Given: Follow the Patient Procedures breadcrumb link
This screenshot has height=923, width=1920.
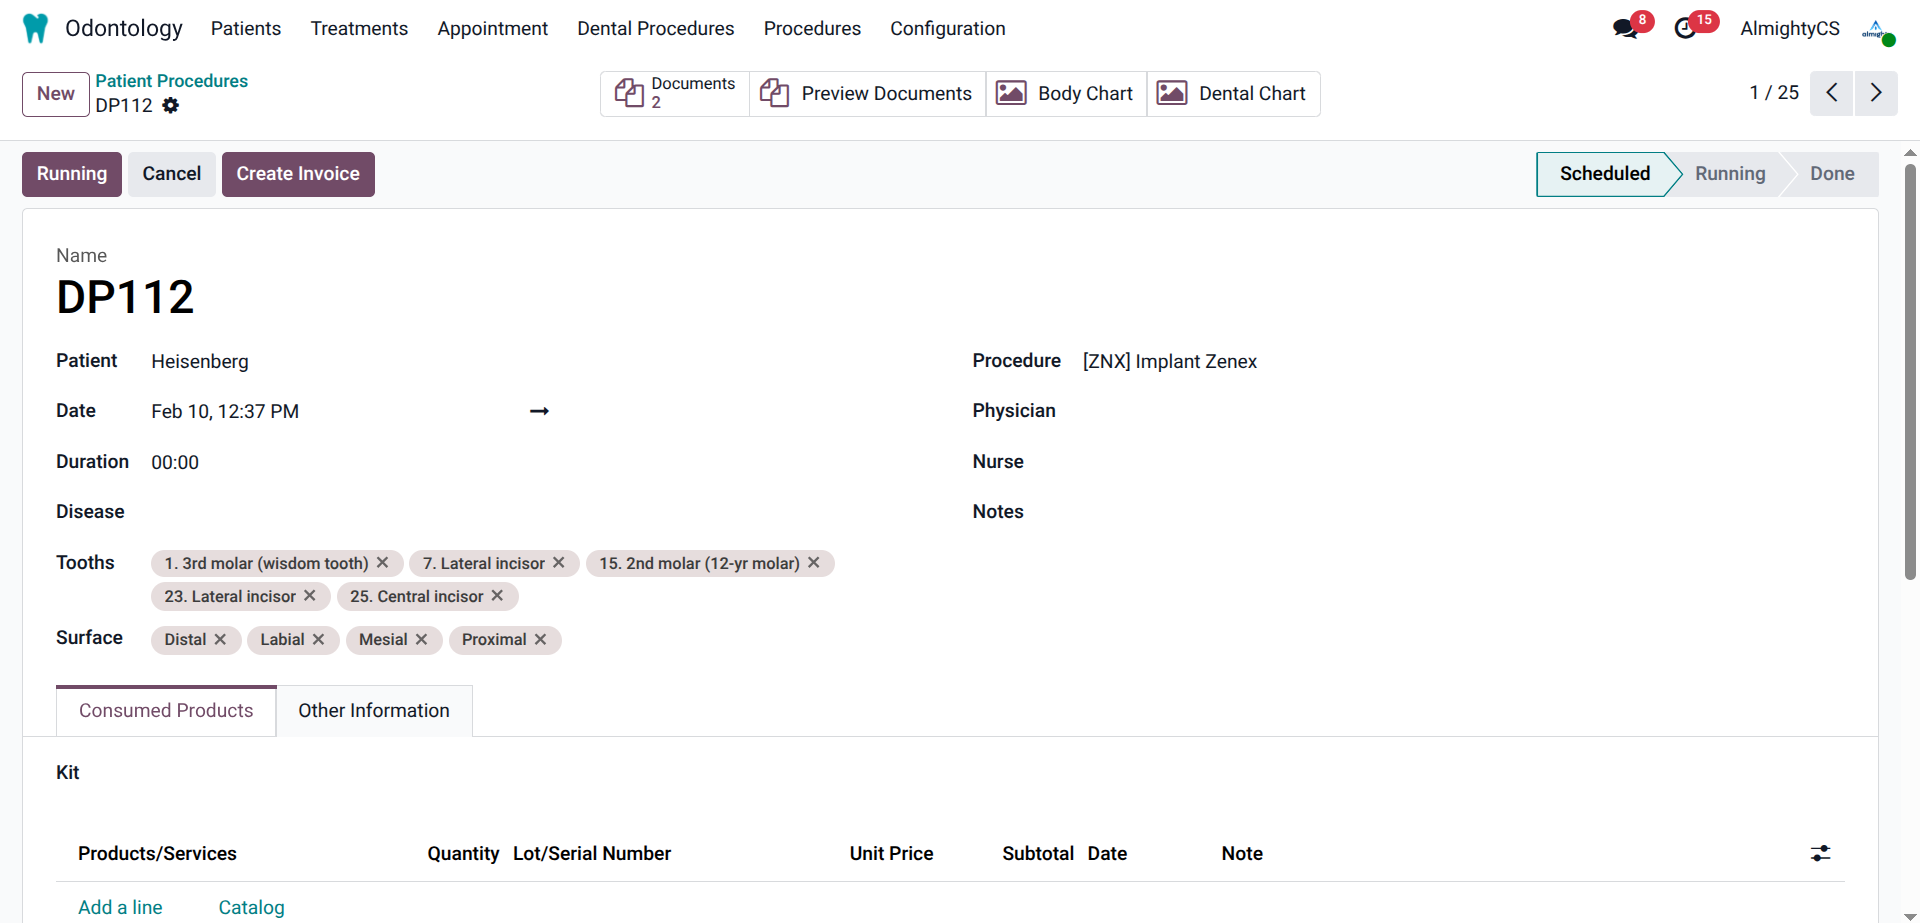Looking at the screenshot, I should click(x=172, y=81).
